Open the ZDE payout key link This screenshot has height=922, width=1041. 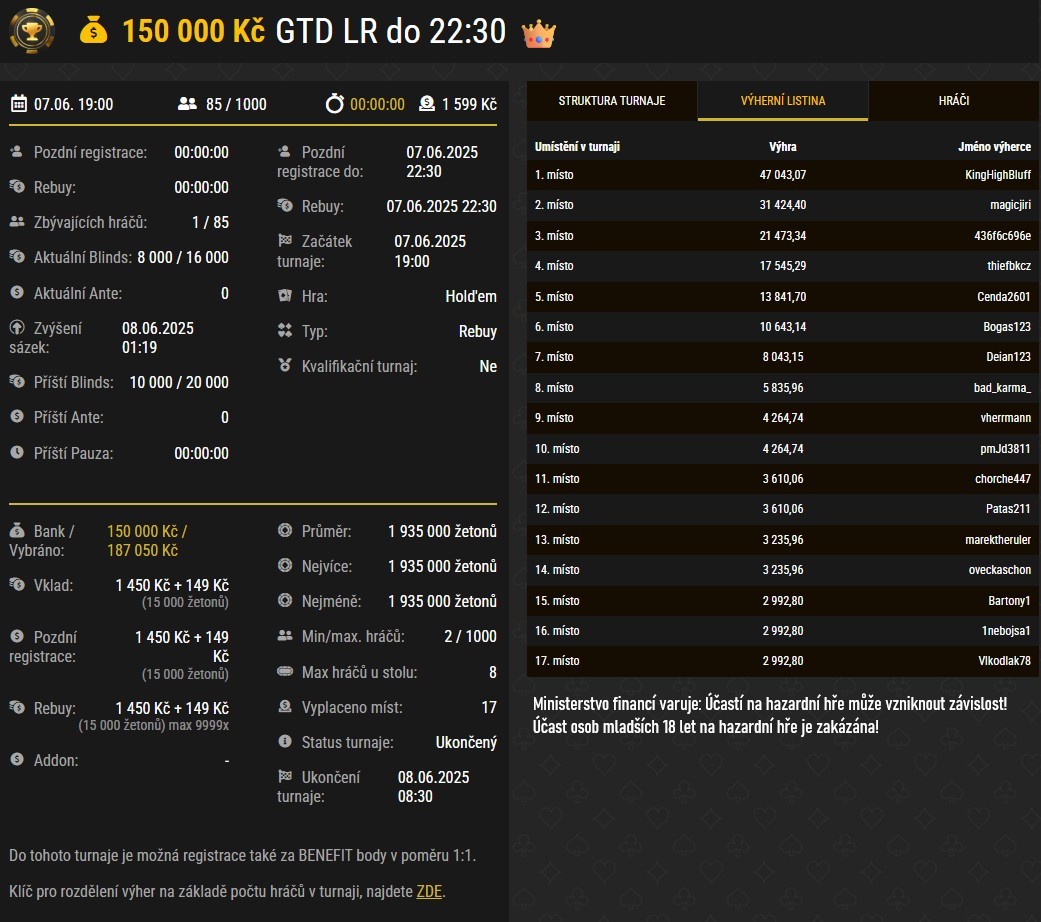(x=429, y=891)
